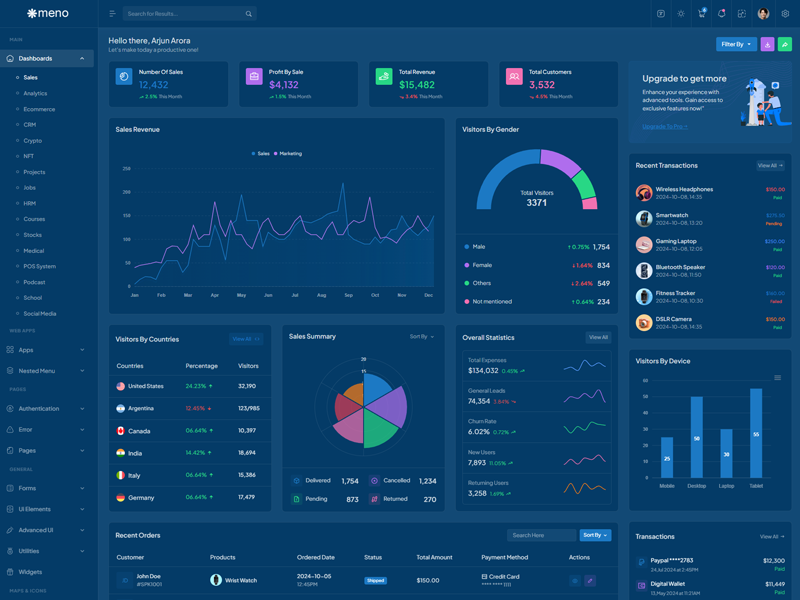Open the user profile avatar

(x=763, y=14)
